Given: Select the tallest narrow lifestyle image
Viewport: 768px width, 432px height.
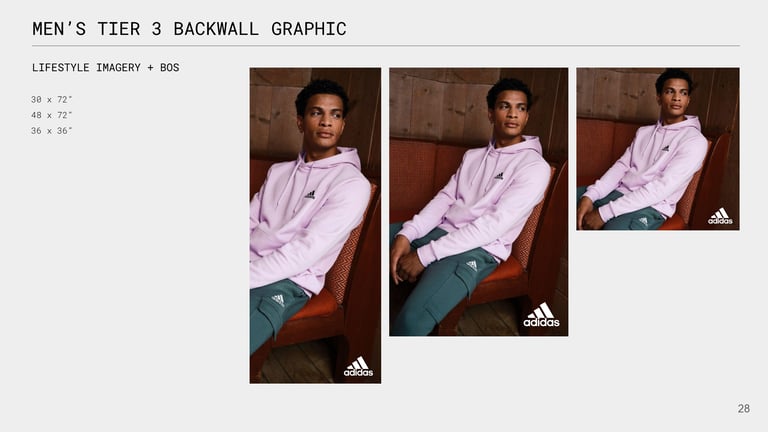Looking at the screenshot, I should pos(315,226).
